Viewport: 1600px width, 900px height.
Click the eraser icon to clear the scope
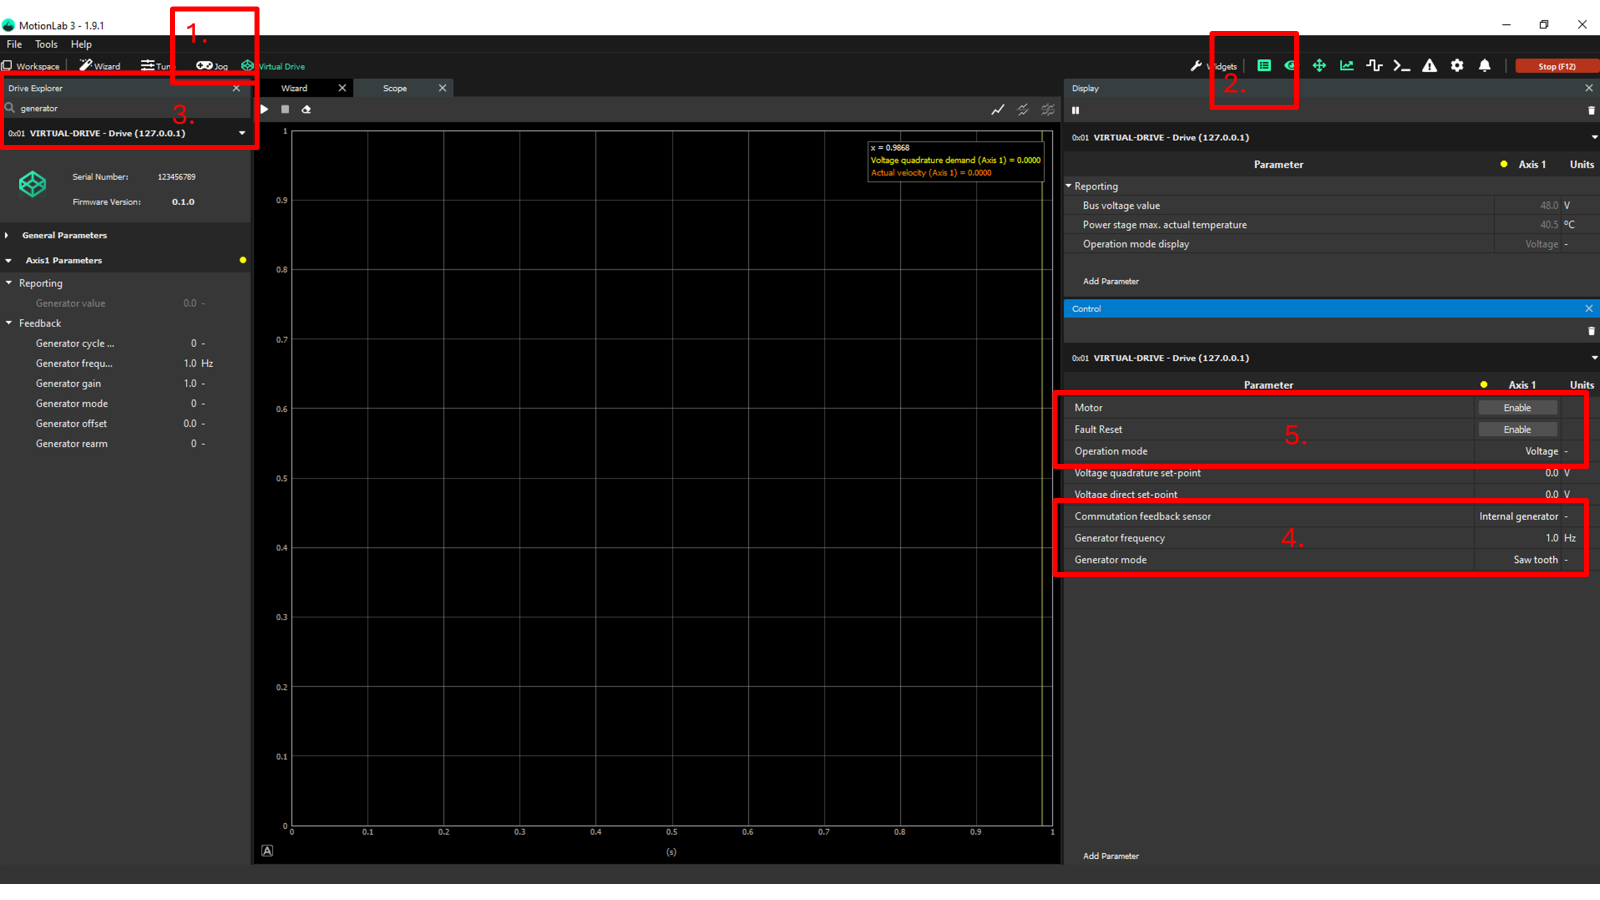tap(306, 110)
